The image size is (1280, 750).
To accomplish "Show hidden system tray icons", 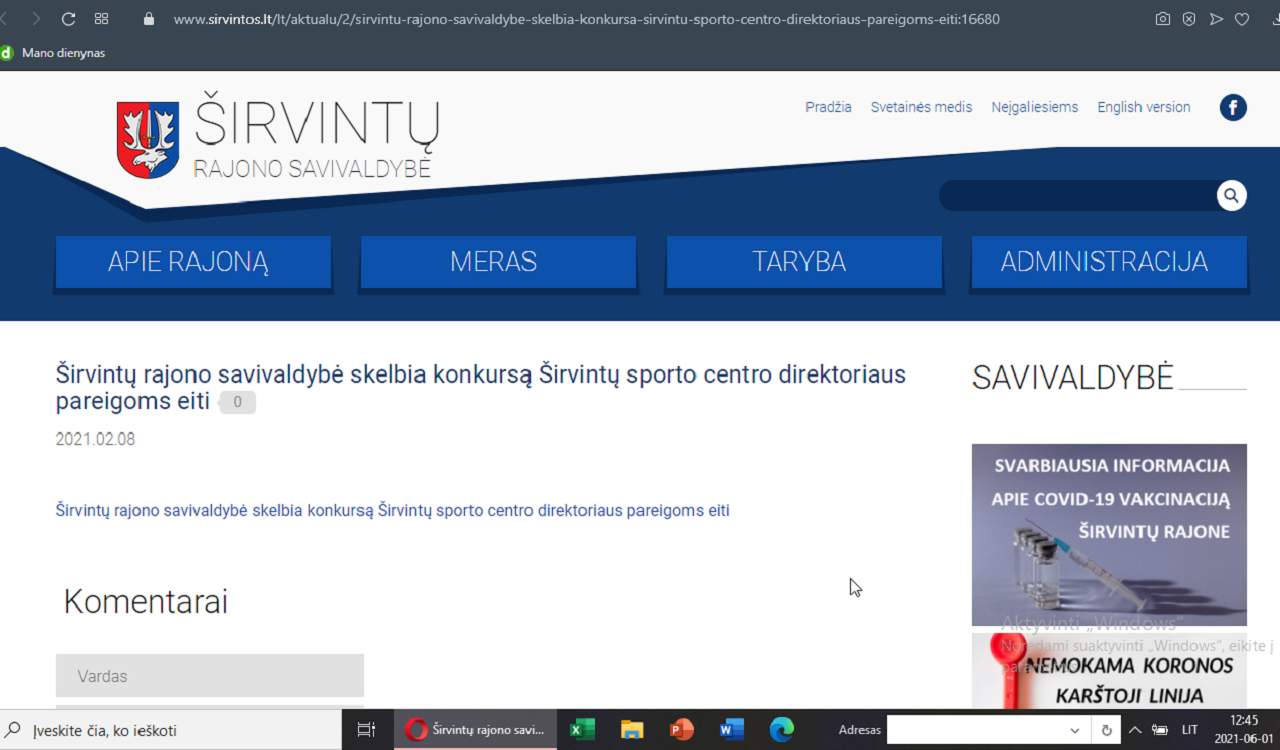I will [1135, 730].
